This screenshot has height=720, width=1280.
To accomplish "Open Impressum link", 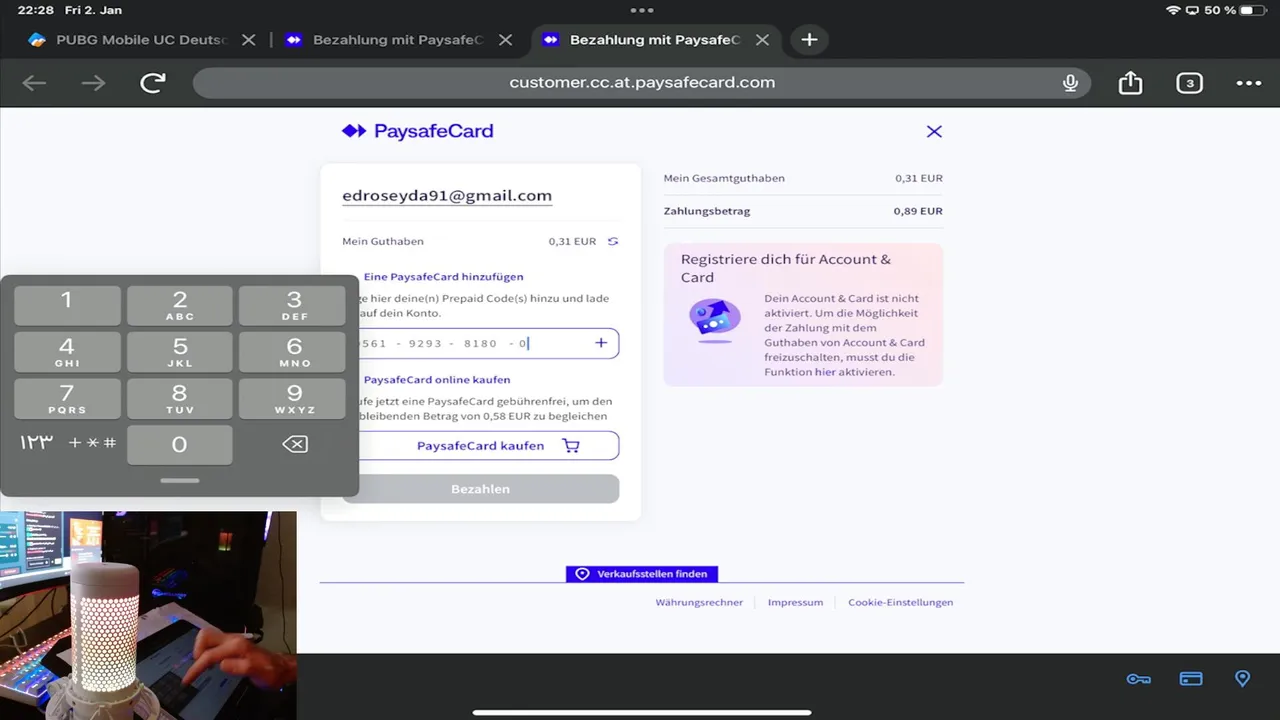I will 795,602.
